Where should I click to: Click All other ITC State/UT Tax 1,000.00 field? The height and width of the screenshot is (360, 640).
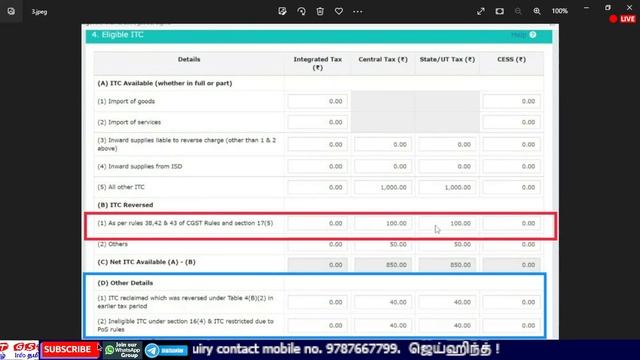[447, 187]
